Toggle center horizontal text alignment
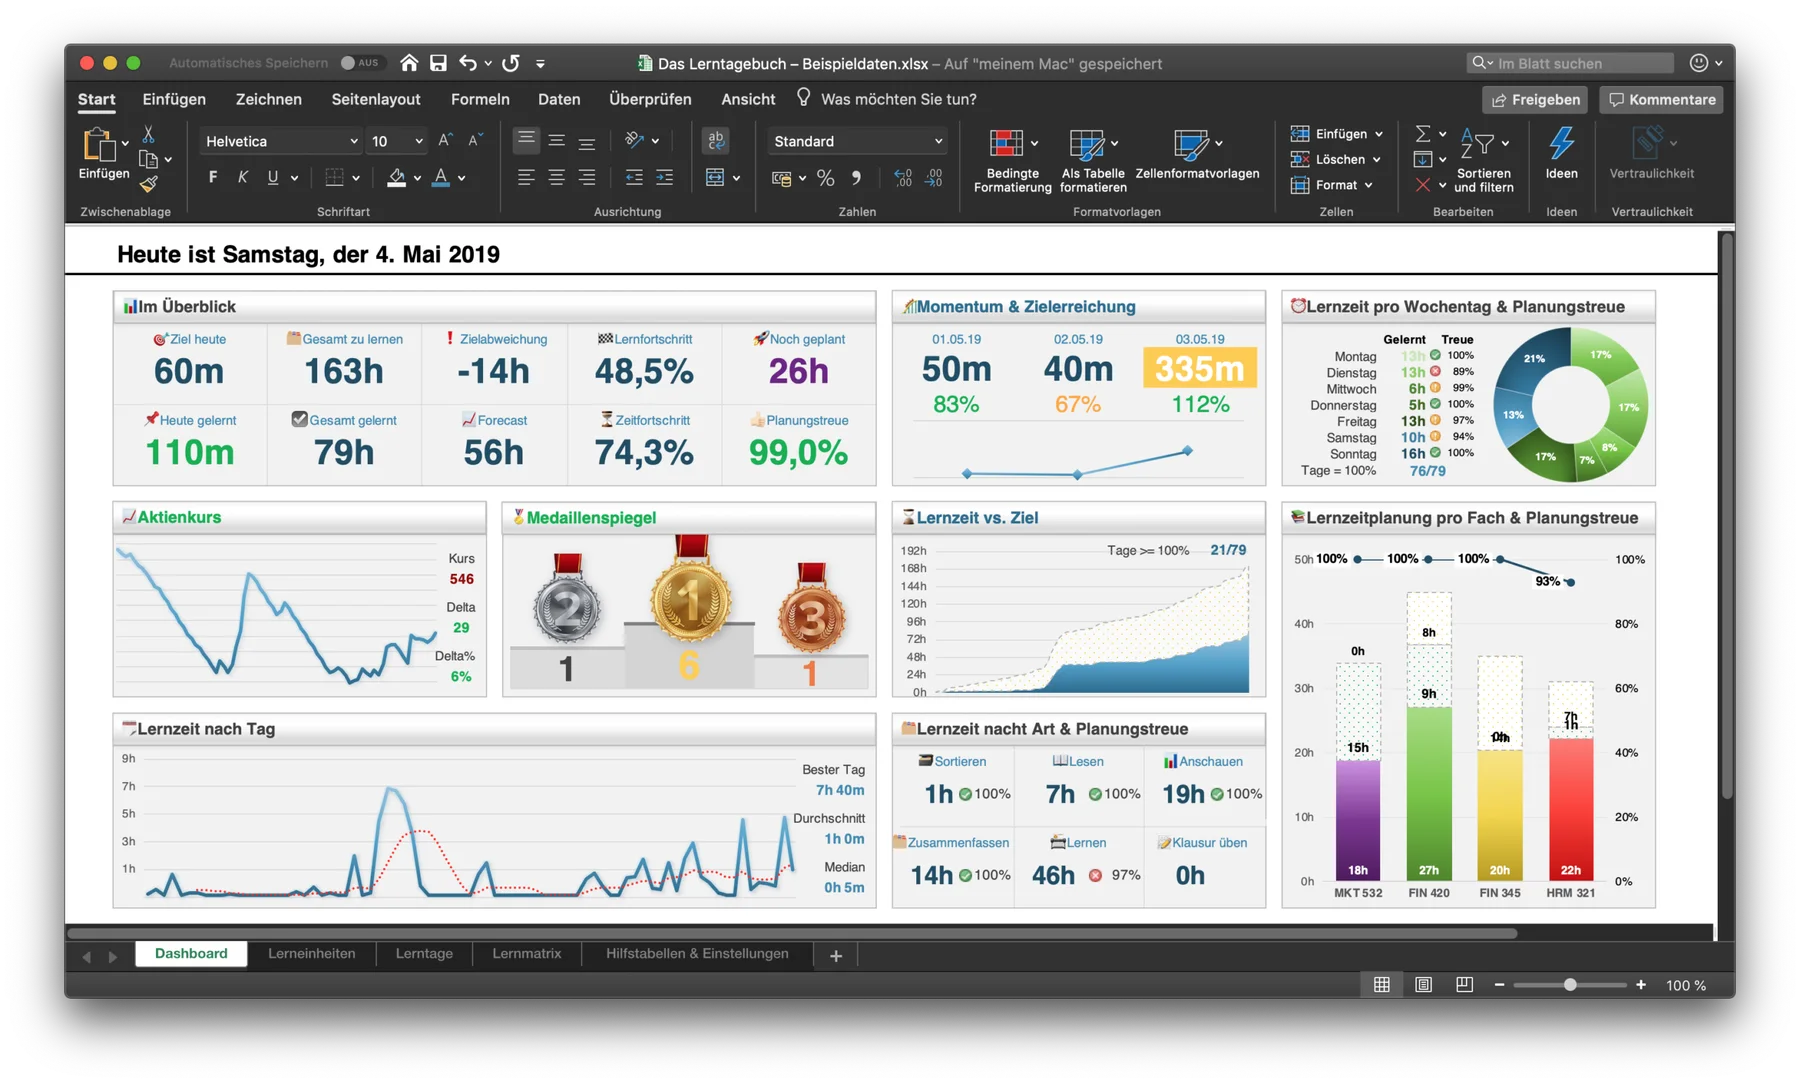The width and height of the screenshot is (1800, 1084). (556, 178)
